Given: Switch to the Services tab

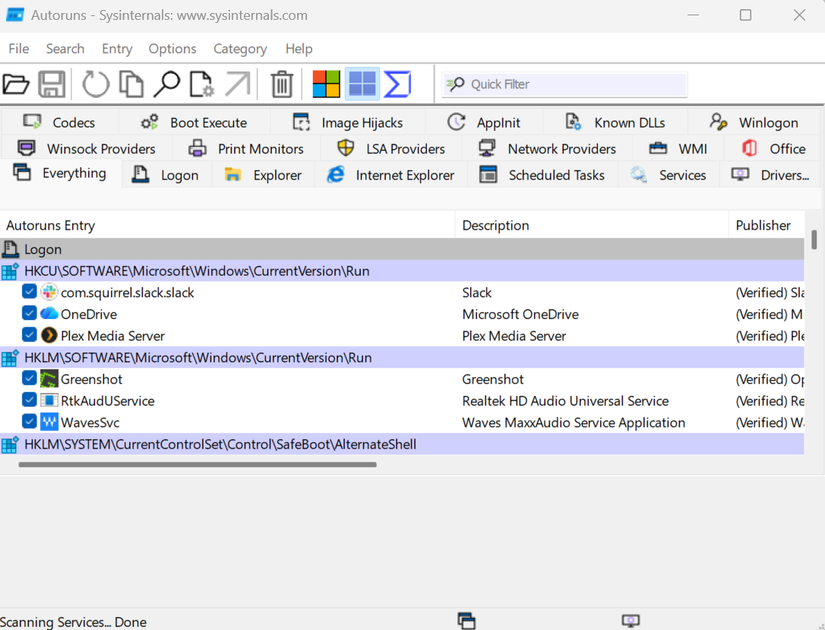Looking at the screenshot, I should [x=679, y=174].
